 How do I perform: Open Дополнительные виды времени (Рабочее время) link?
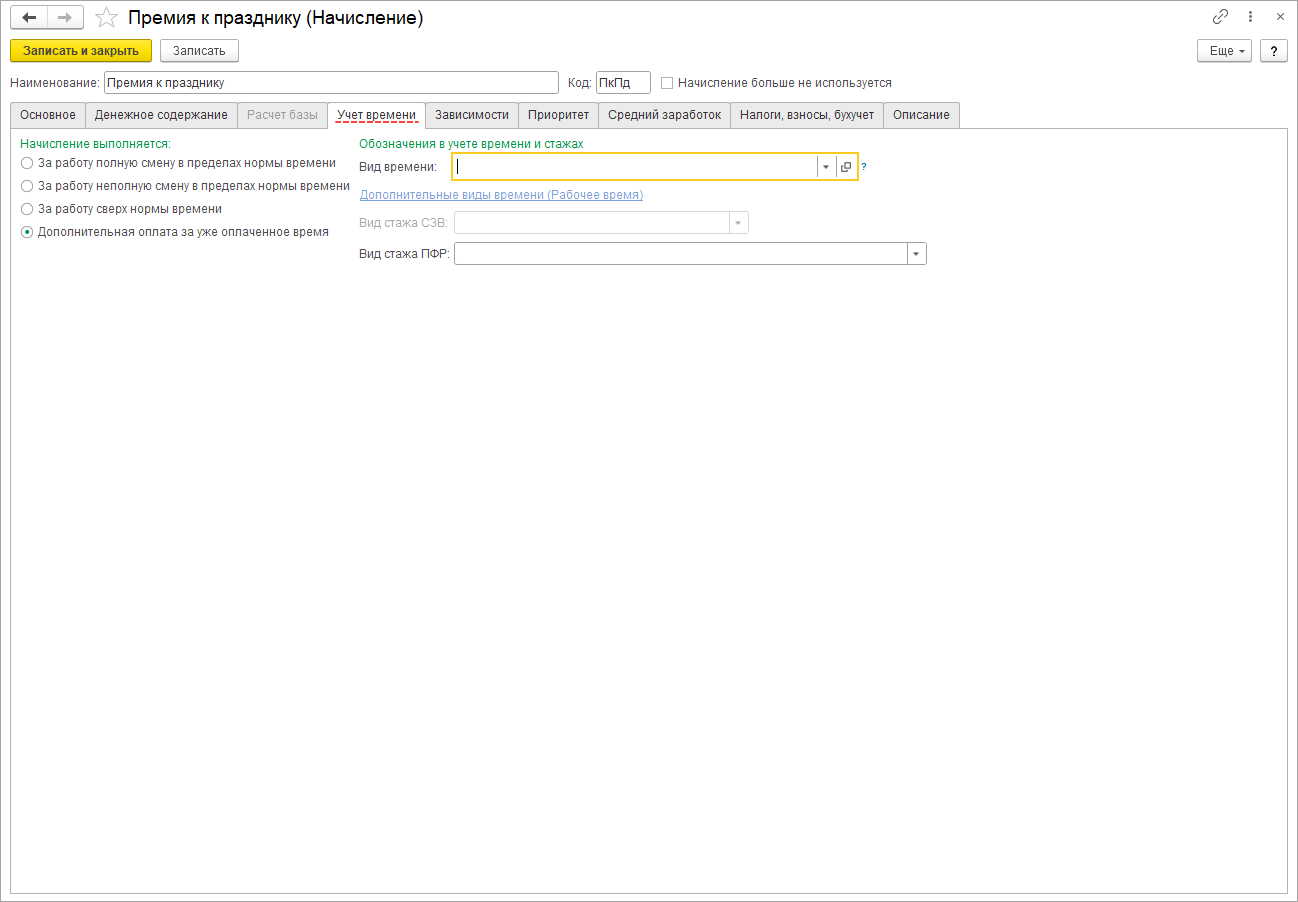501,195
